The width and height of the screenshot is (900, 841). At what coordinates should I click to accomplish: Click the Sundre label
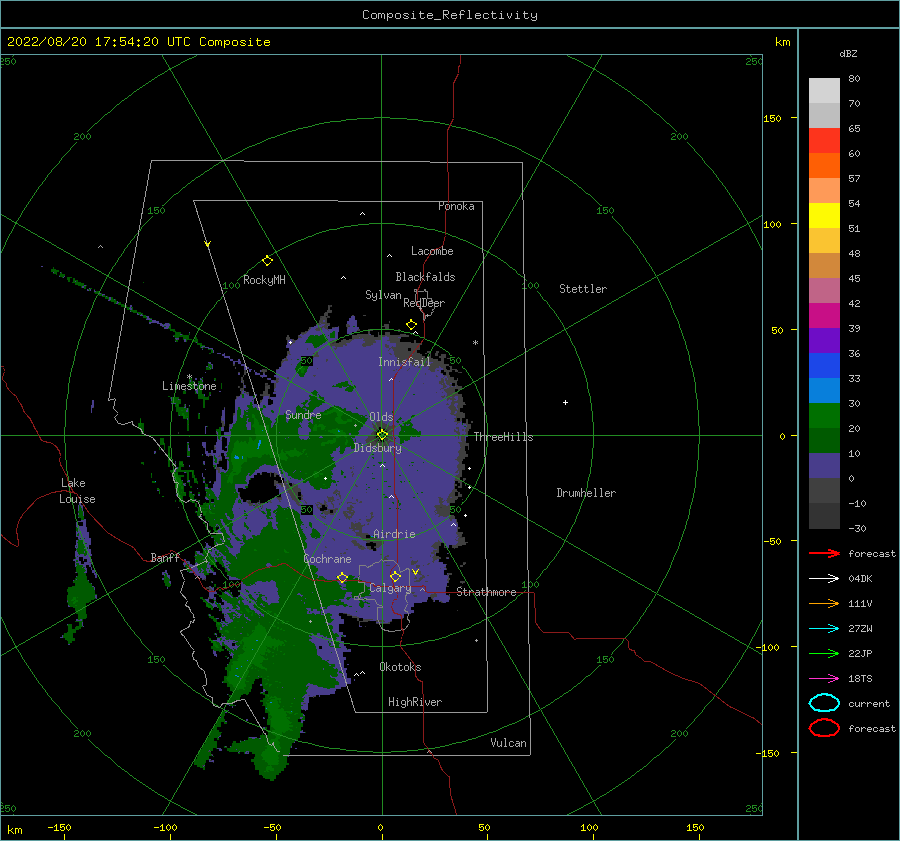[x=303, y=415]
